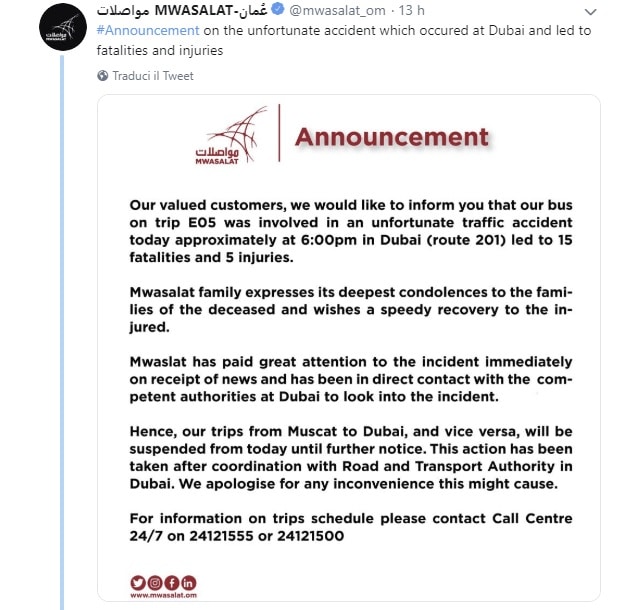Click the 13 h tweet timestamp
The height and width of the screenshot is (610, 638).
point(410,11)
